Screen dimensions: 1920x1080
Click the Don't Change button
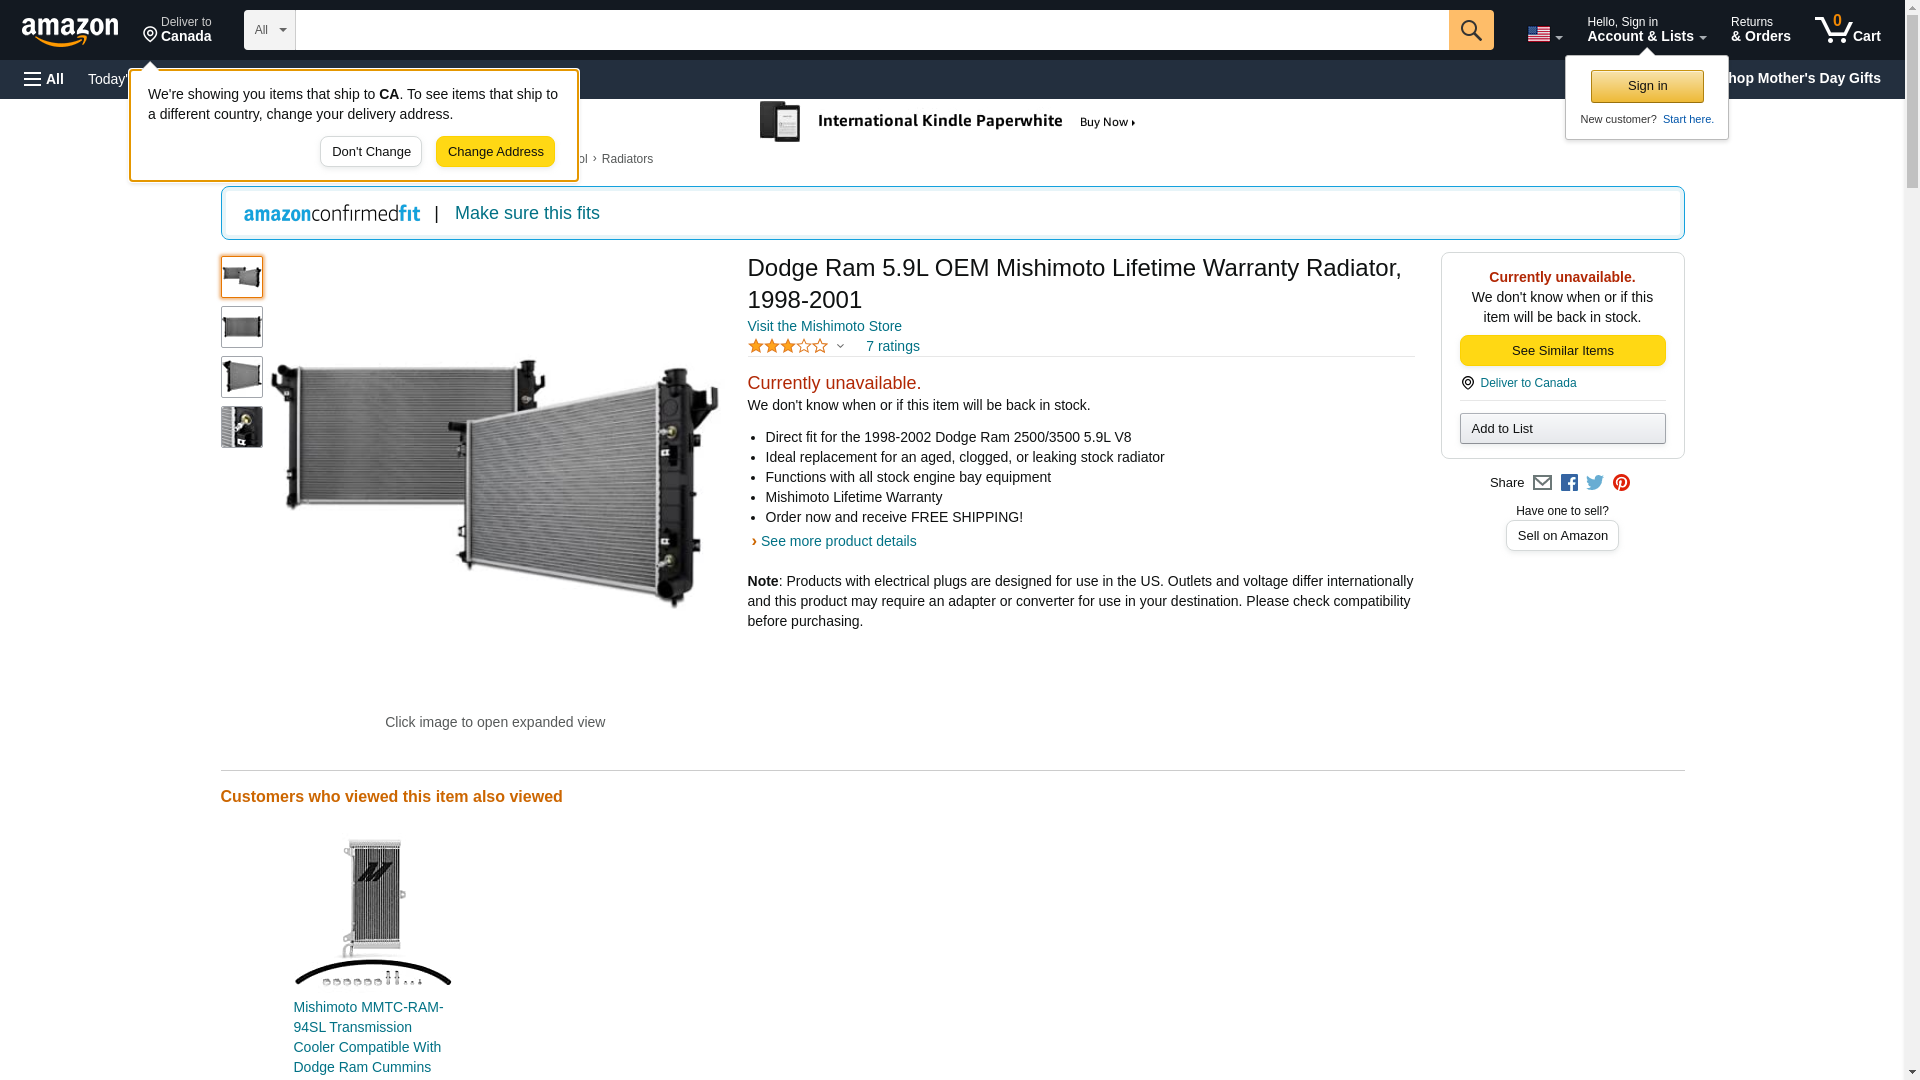pyautogui.click(x=371, y=152)
